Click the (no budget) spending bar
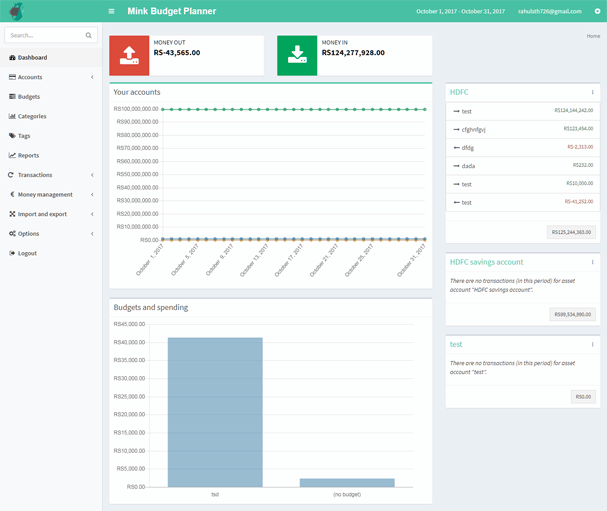Image resolution: width=607 pixels, height=511 pixels. (347, 483)
